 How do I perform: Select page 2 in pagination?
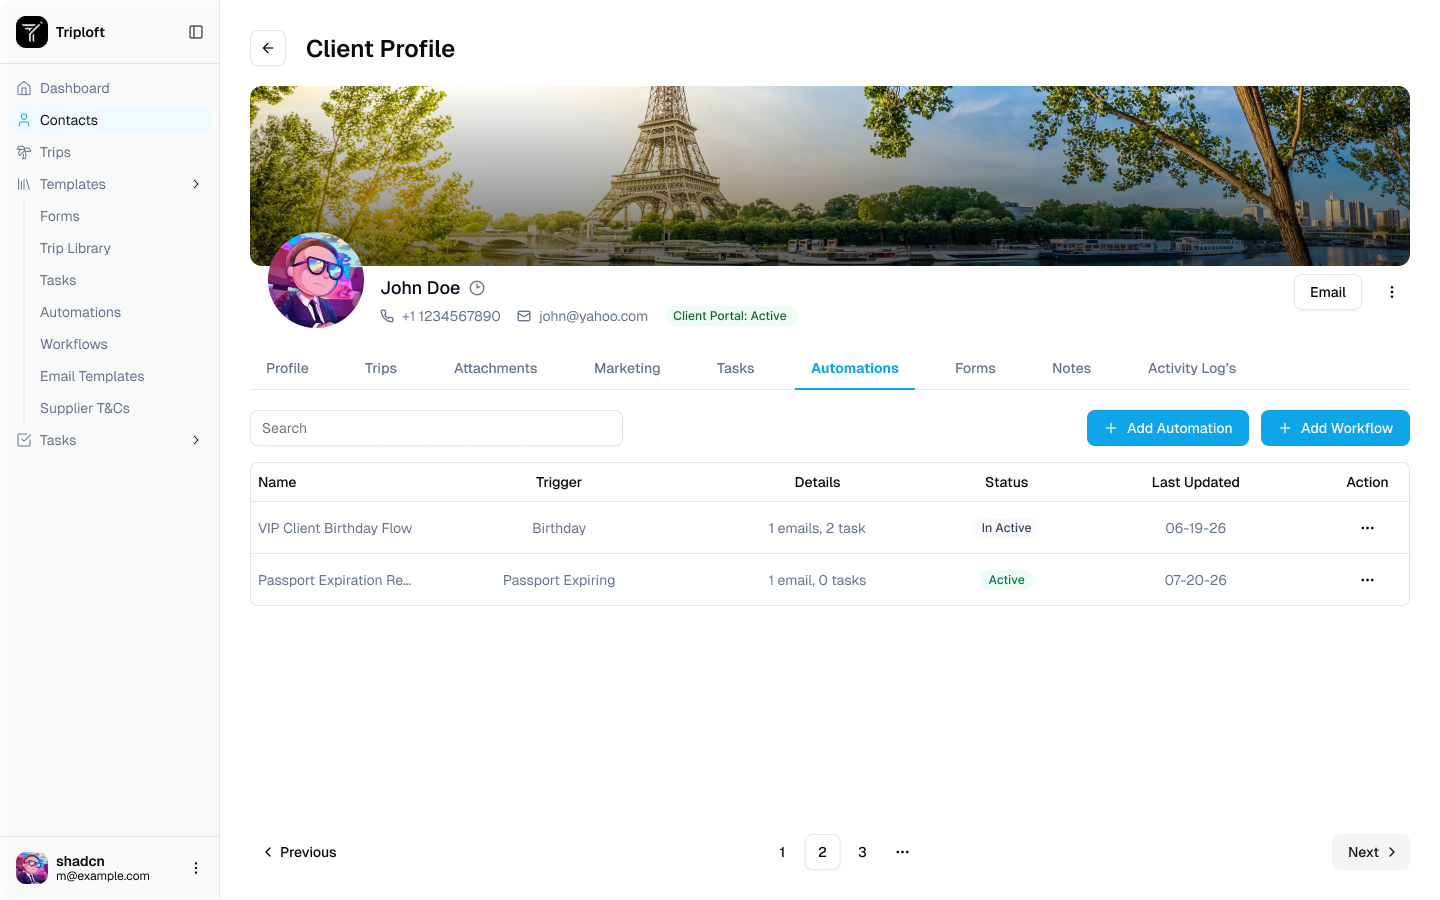point(822,852)
